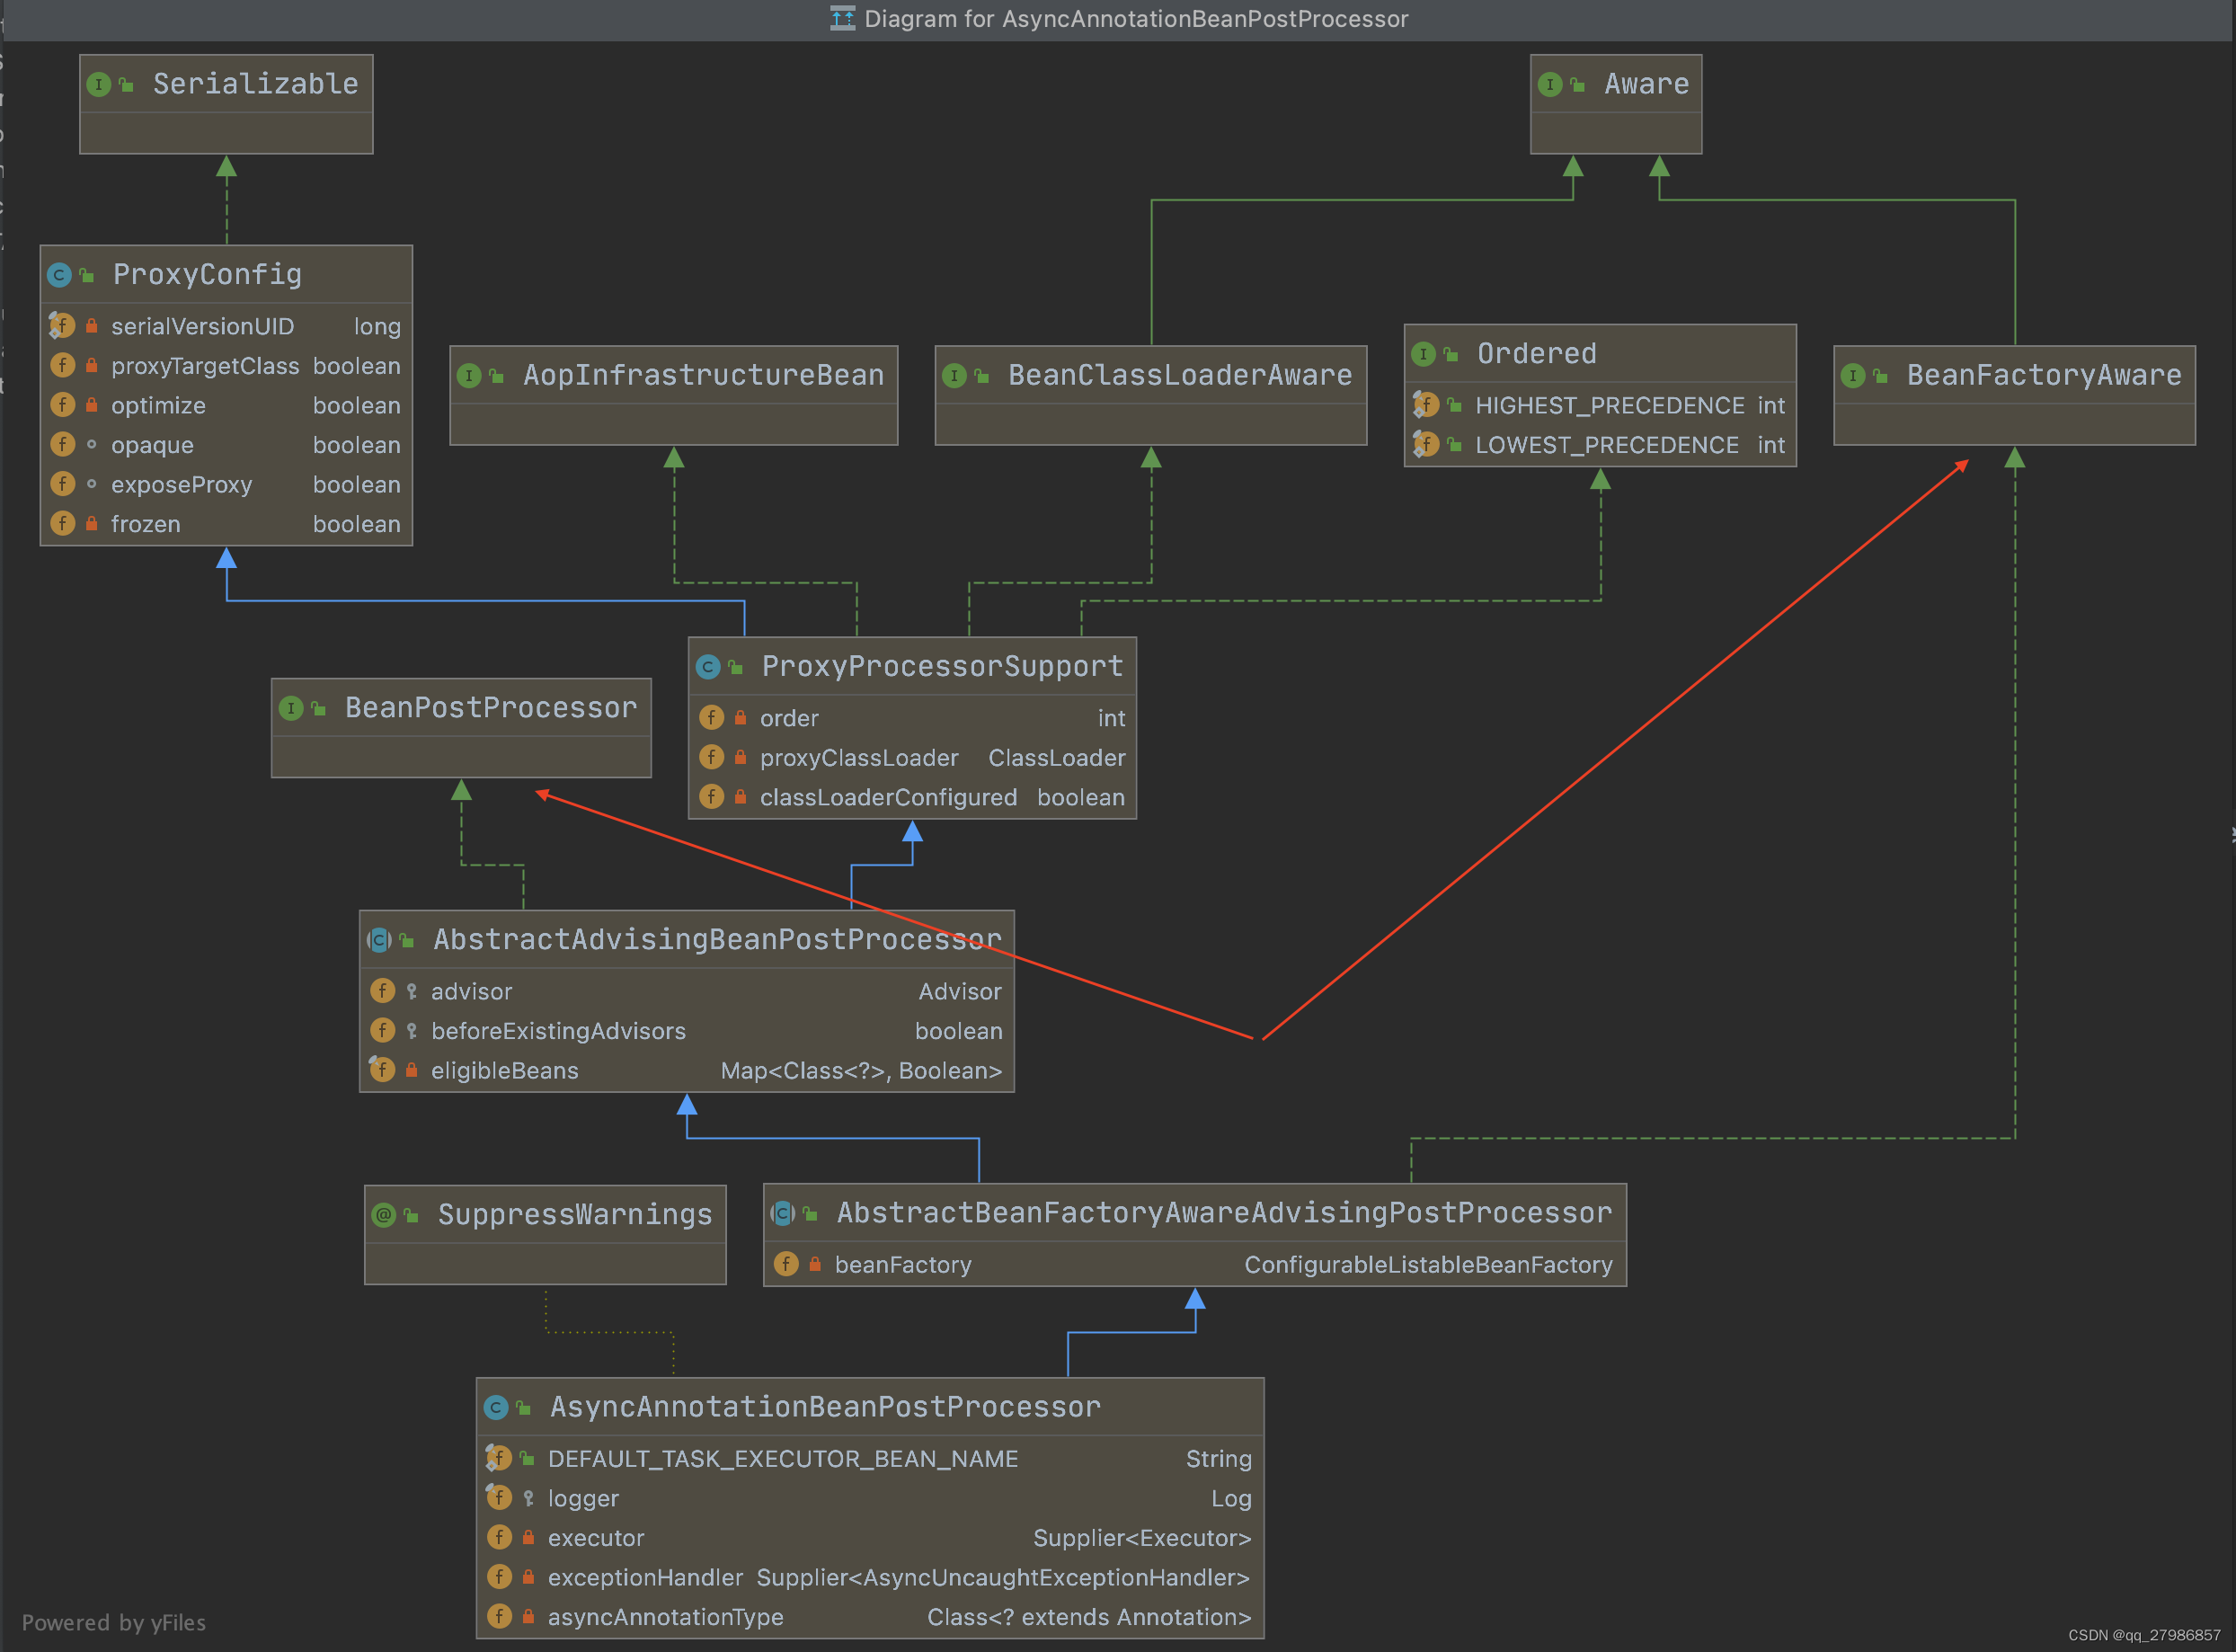Click the Map<Class<?>, Boolean> type label
The height and width of the screenshot is (1652, 2236).
[x=861, y=1071]
